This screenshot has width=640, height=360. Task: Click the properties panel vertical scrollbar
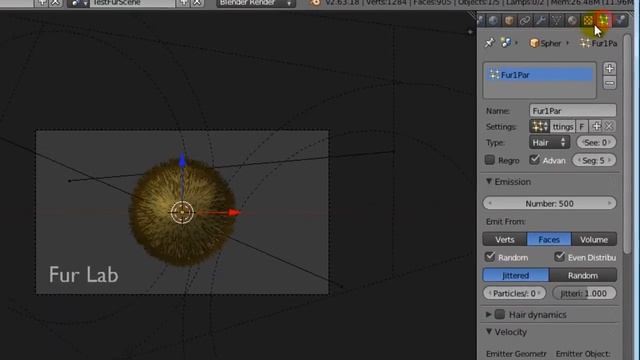coord(628,144)
